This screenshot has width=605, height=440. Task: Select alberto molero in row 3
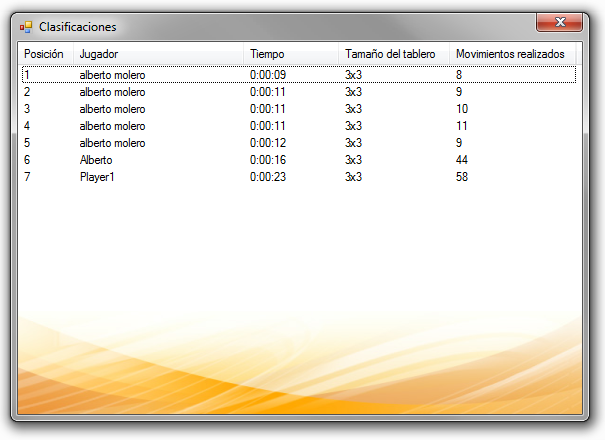point(112,109)
